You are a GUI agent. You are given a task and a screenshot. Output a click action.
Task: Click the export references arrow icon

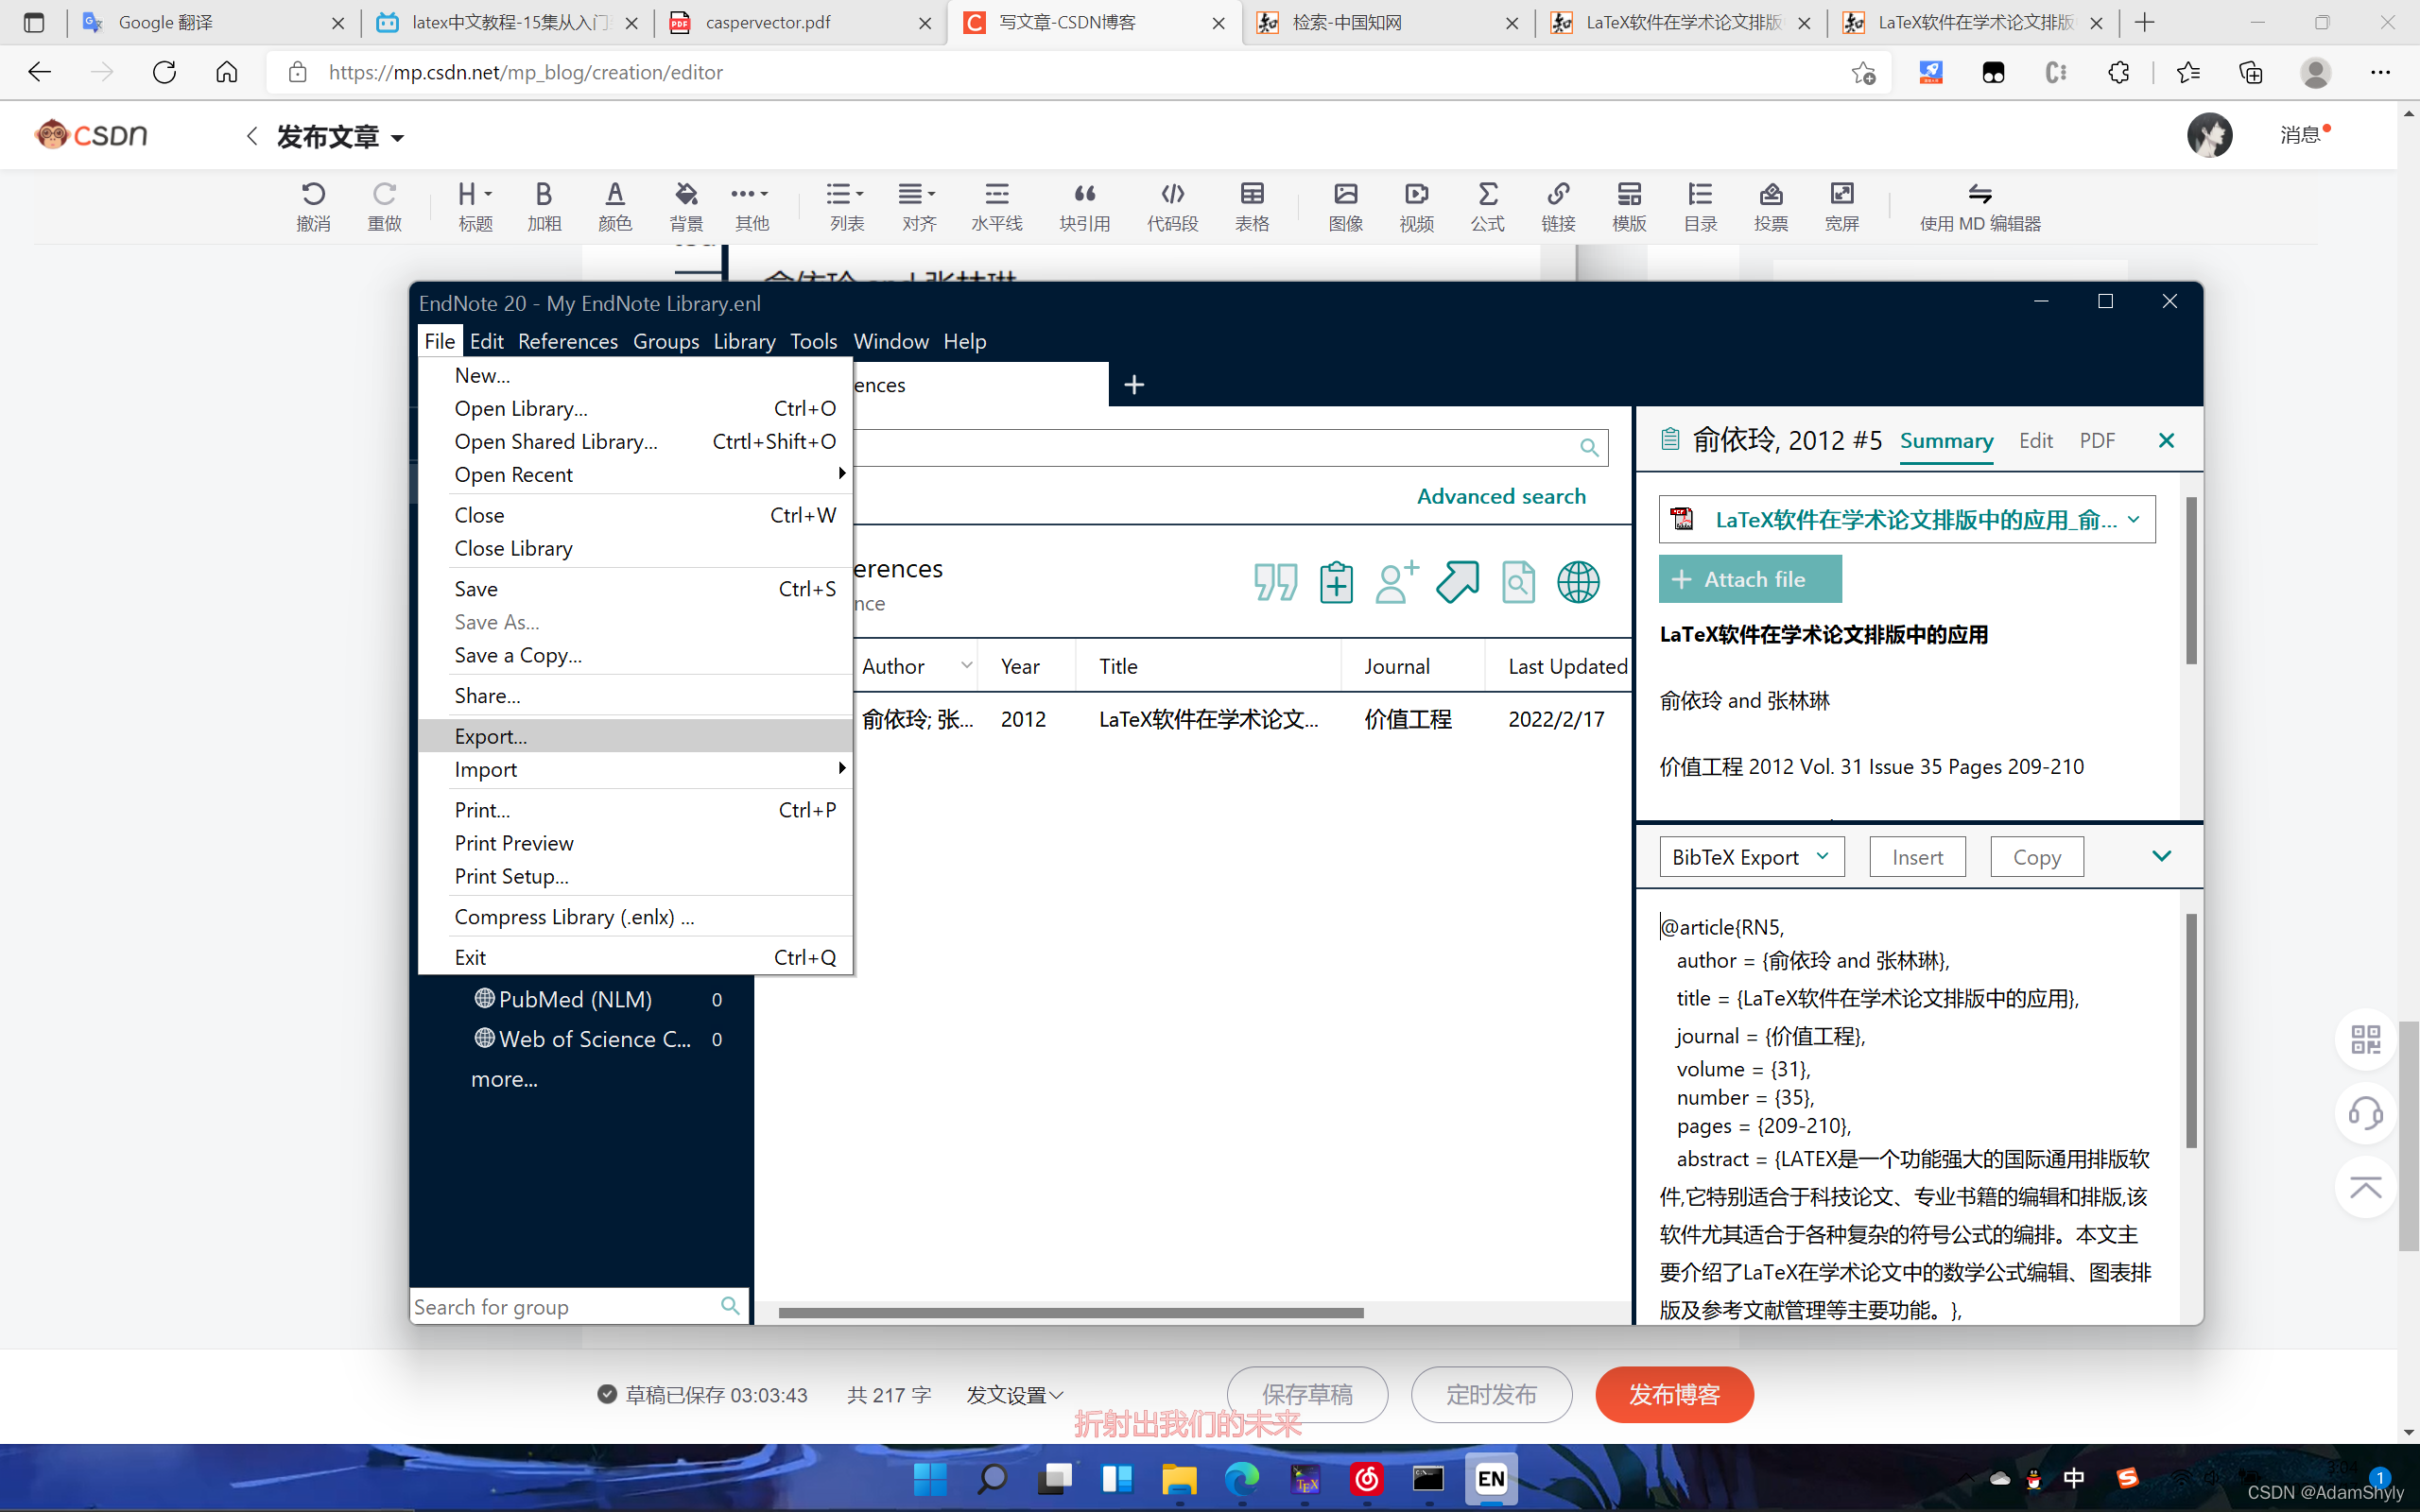pyautogui.click(x=1457, y=582)
